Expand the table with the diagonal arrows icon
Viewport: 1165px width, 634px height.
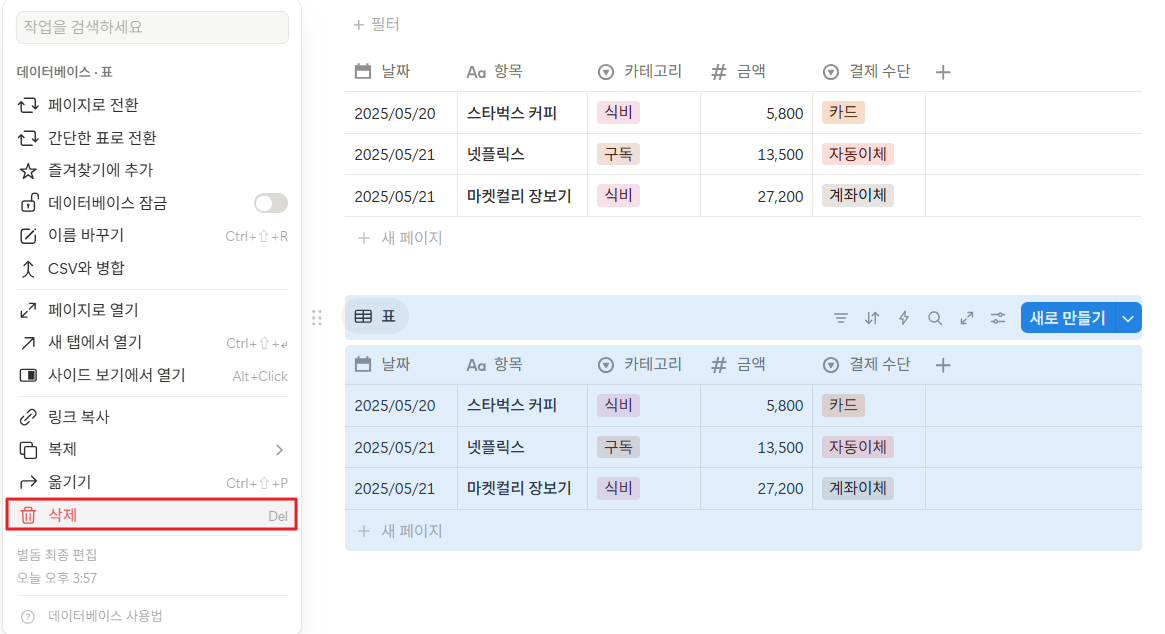967,318
